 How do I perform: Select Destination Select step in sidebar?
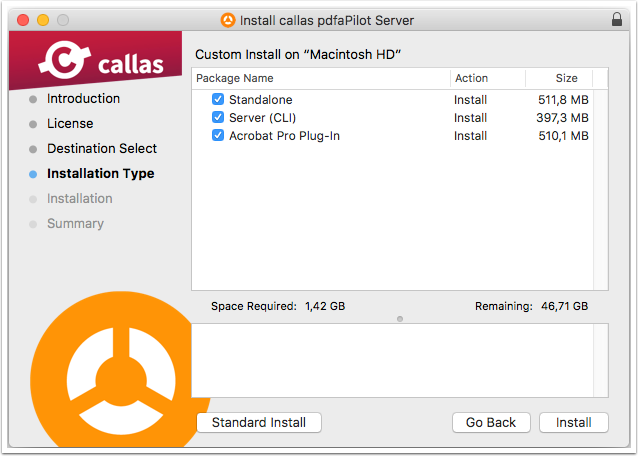point(102,148)
